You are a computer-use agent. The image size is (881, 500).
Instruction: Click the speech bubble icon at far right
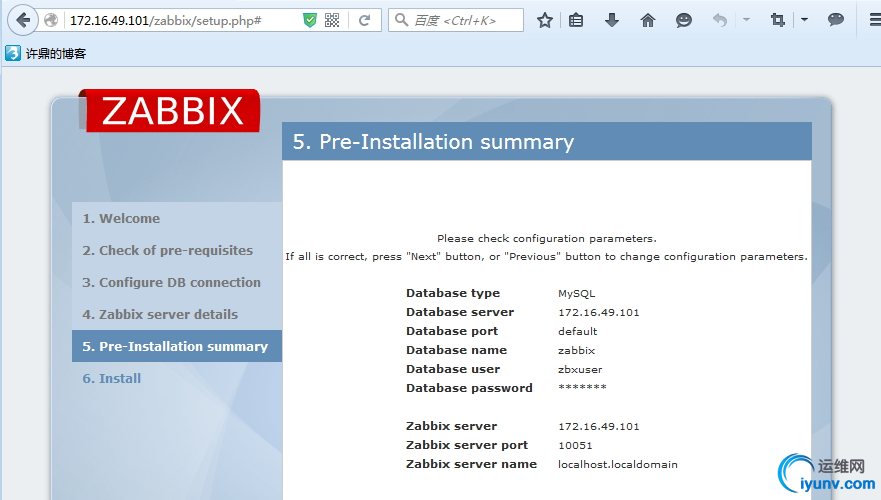tap(836, 20)
